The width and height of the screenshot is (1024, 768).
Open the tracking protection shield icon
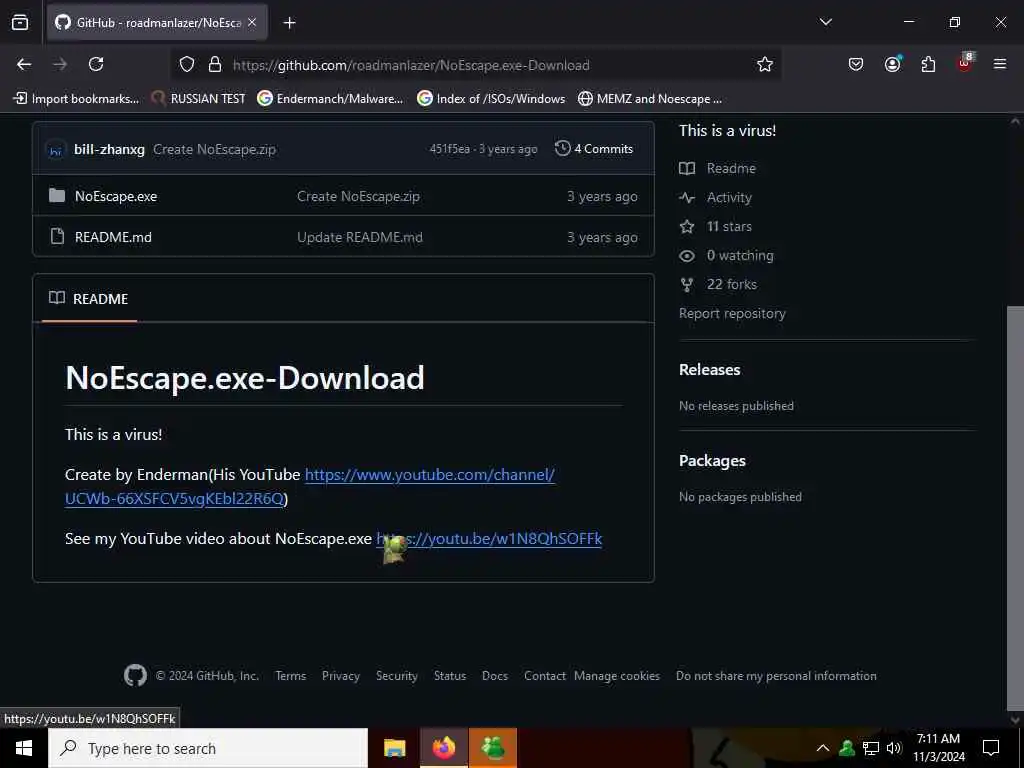point(187,65)
